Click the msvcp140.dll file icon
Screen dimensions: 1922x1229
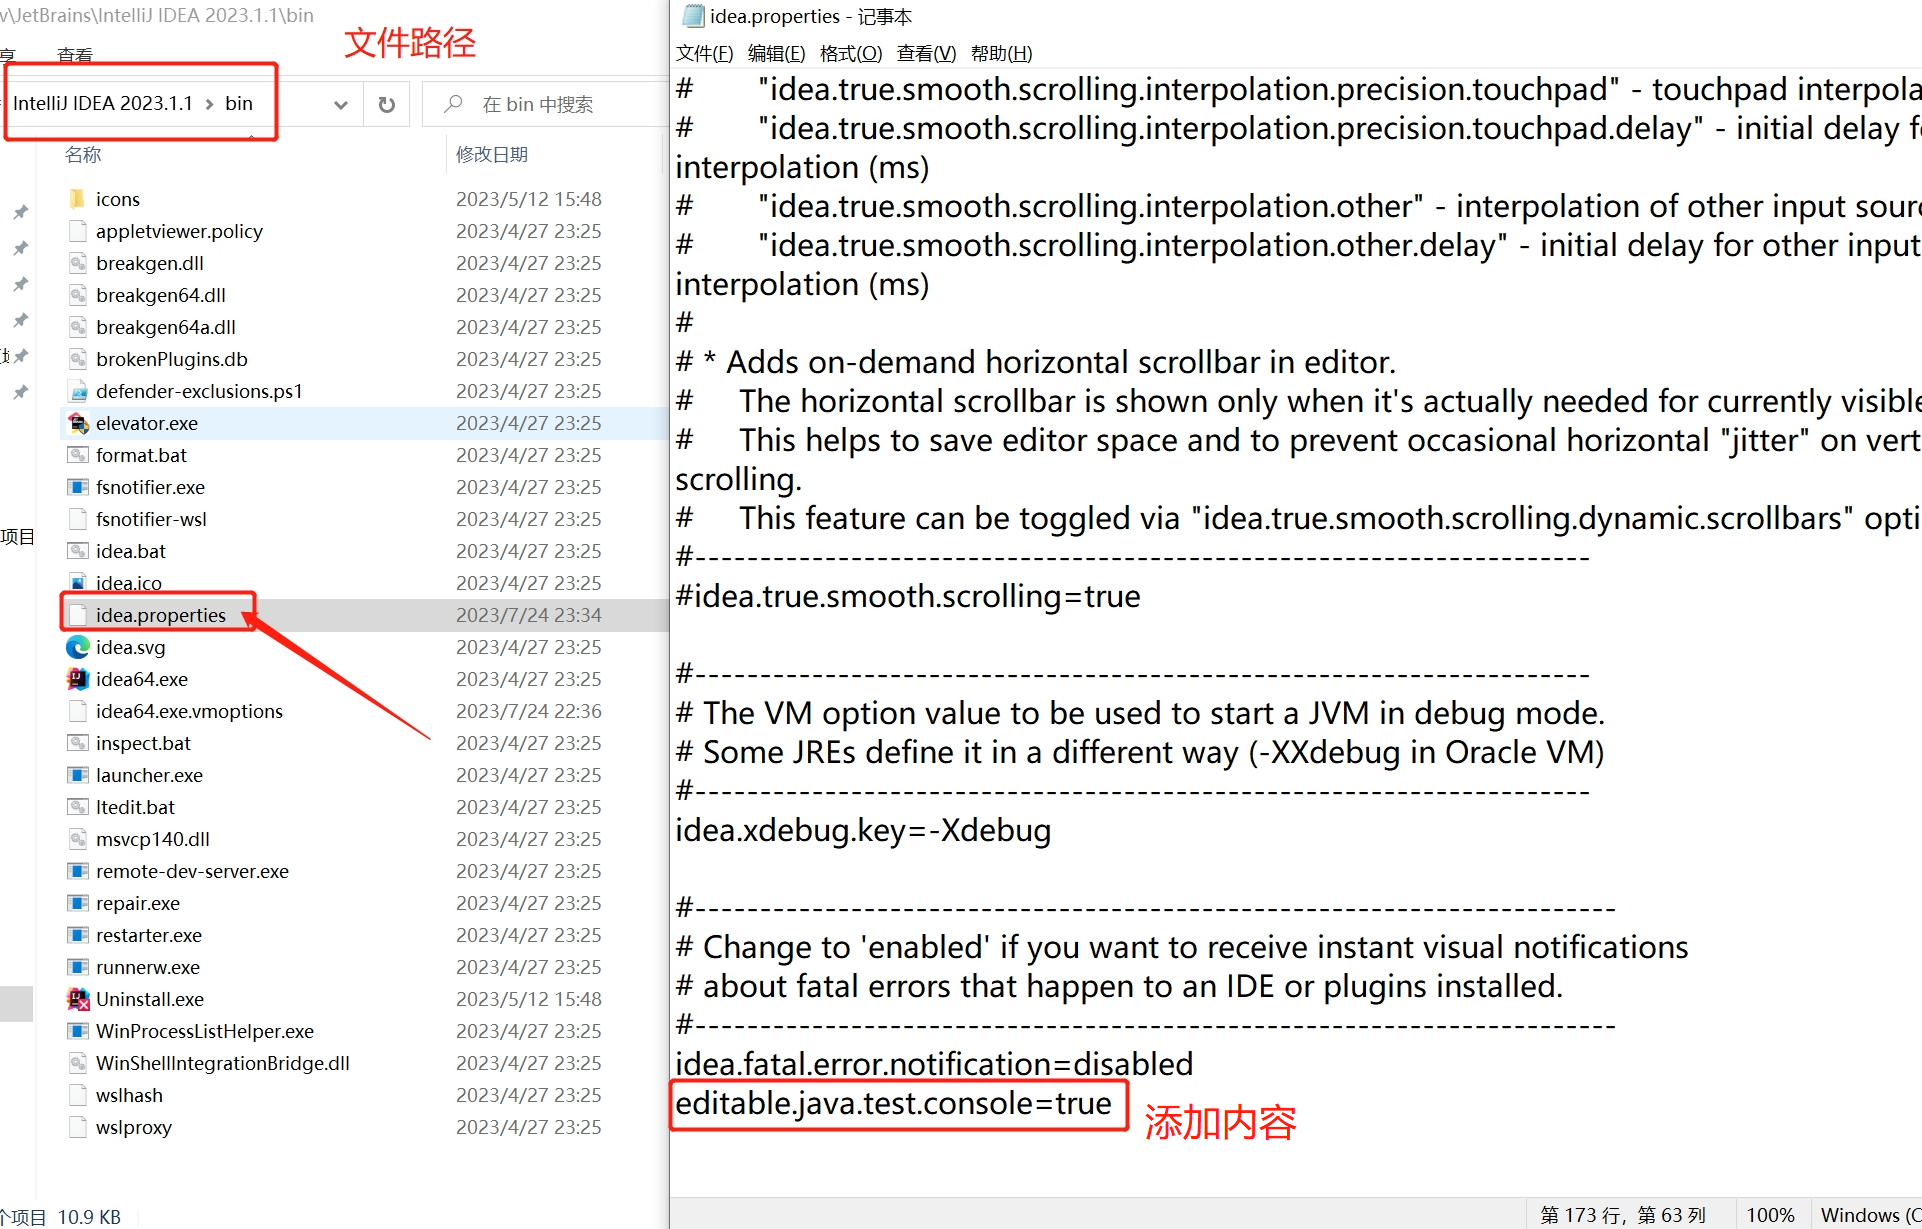(78, 839)
